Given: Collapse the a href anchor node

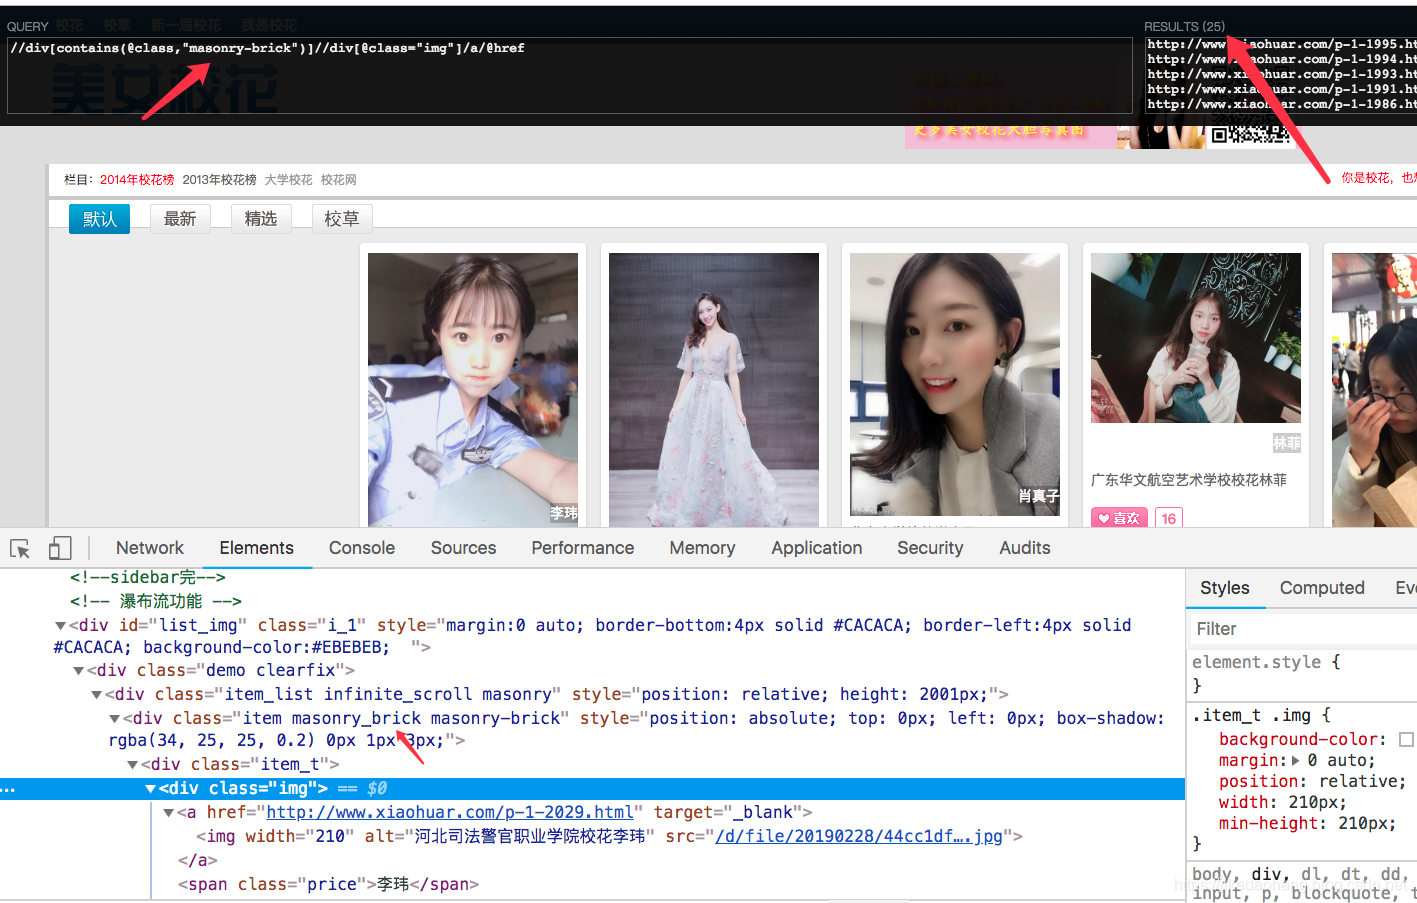Looking at the screenshot, I should tap(168, 813).
